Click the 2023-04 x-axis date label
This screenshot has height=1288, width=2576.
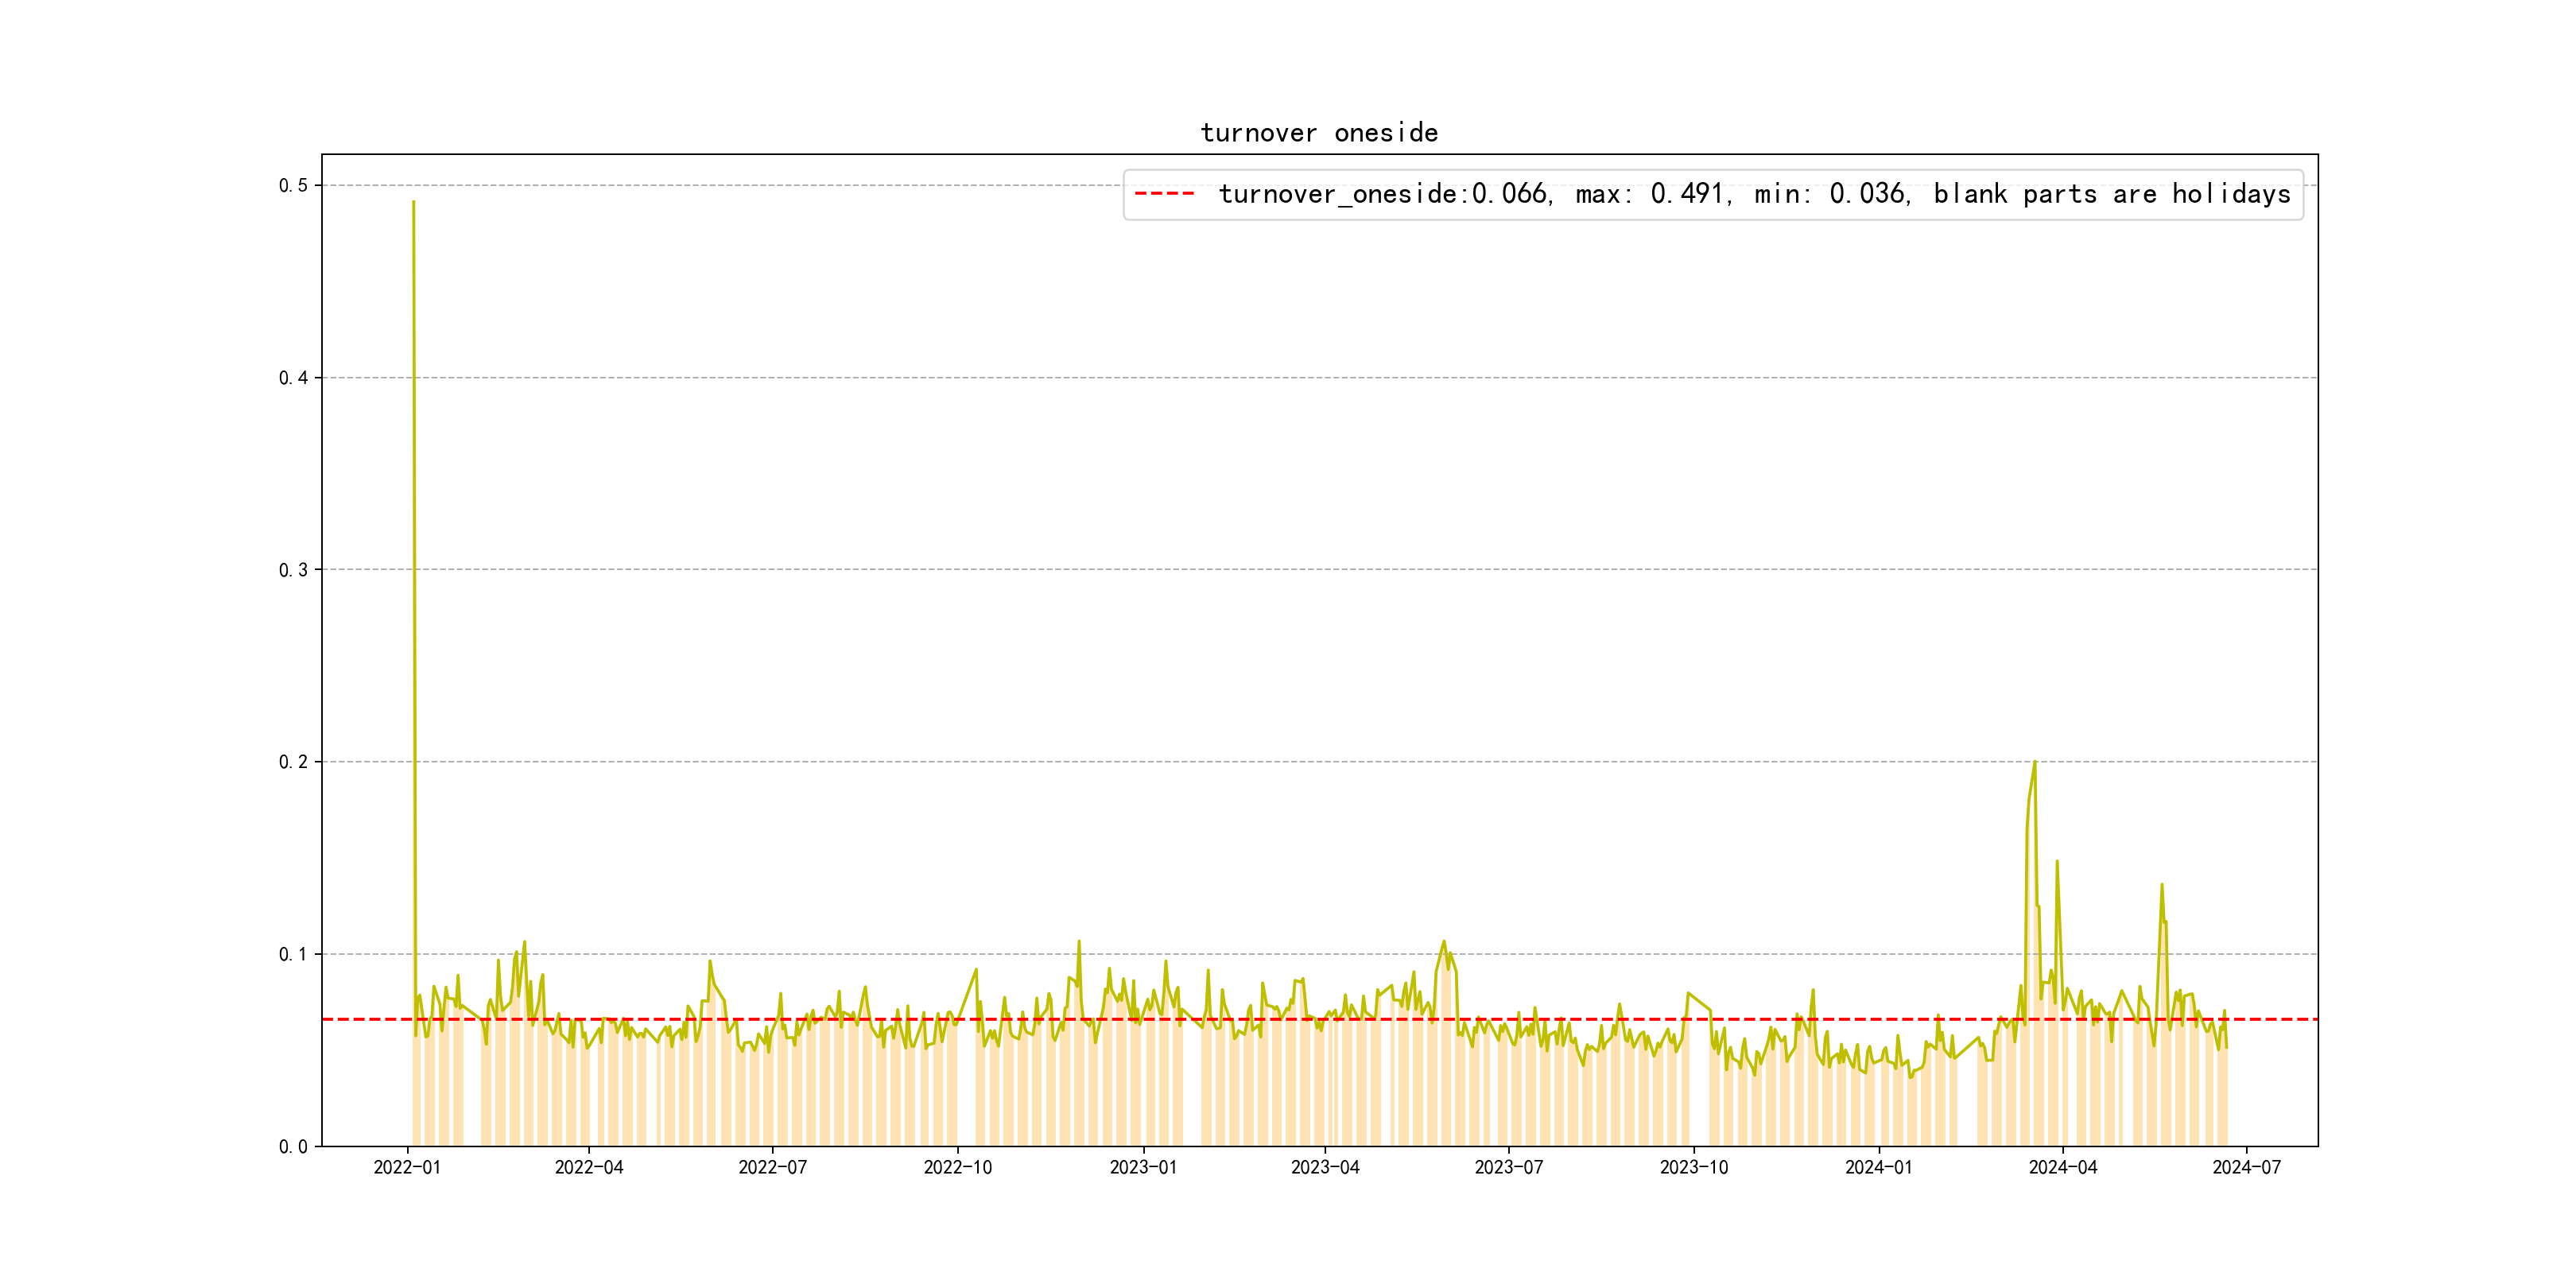click(1325, 1167)
